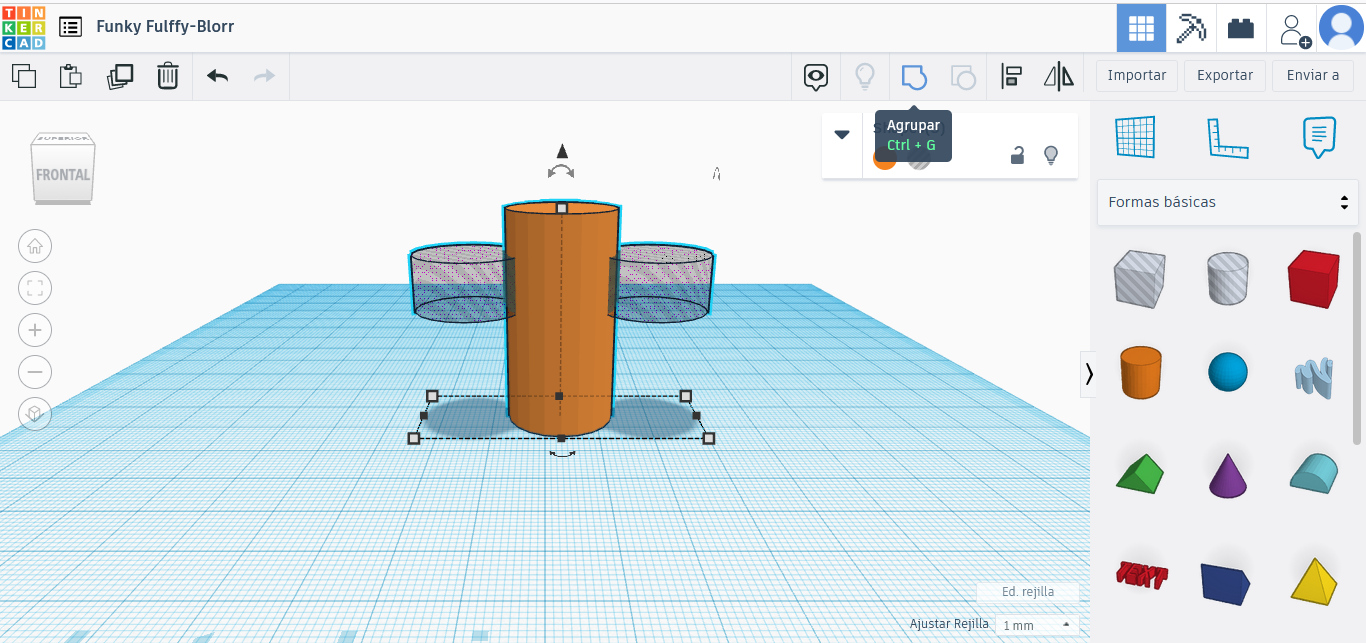Collapse the shape inspector panel arrow
Image resolution: width=1366 pixels, height=643 pixels.
[842, 135]
